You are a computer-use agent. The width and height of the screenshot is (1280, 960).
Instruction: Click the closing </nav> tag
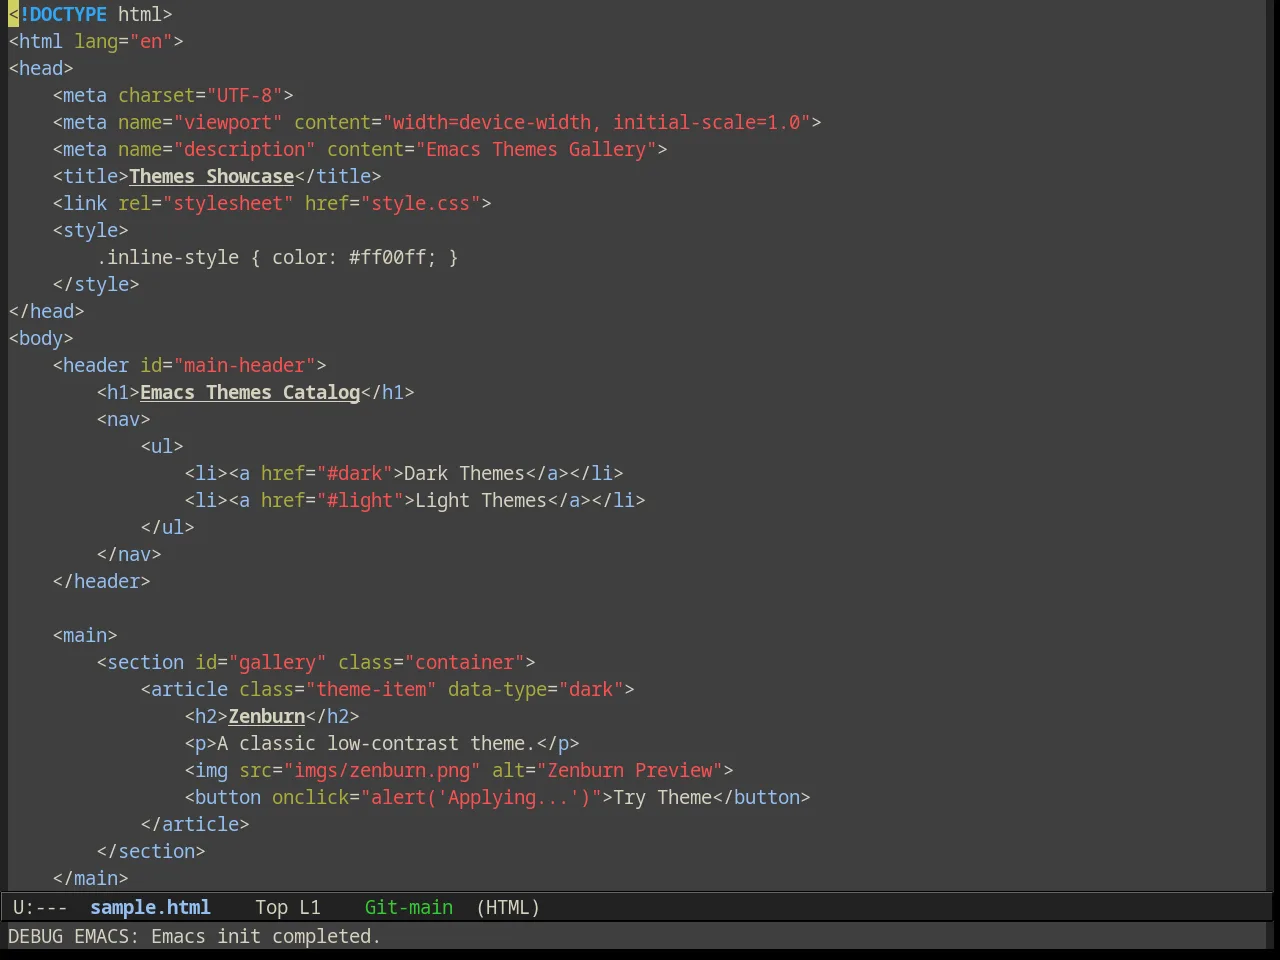(129, 554)
